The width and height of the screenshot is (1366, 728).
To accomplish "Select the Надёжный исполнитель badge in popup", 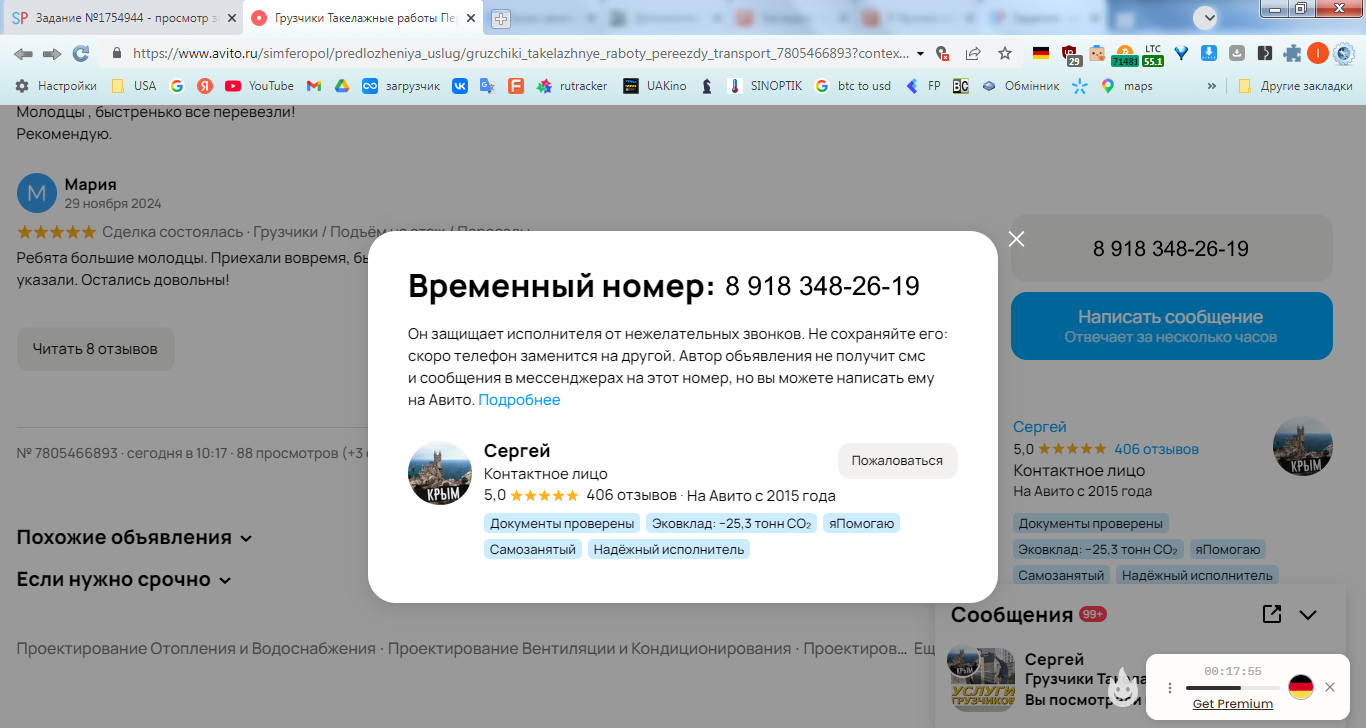I will click(668, 549).
